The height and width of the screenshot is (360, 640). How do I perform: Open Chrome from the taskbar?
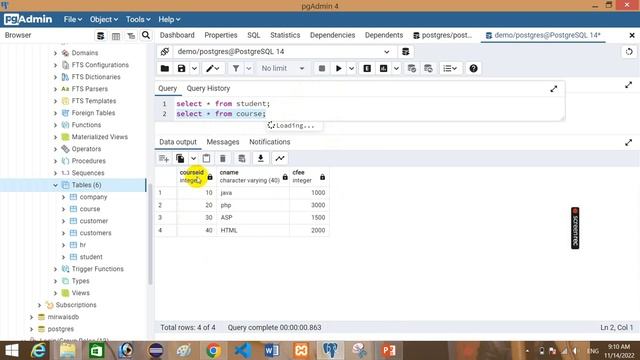point(213,351)
